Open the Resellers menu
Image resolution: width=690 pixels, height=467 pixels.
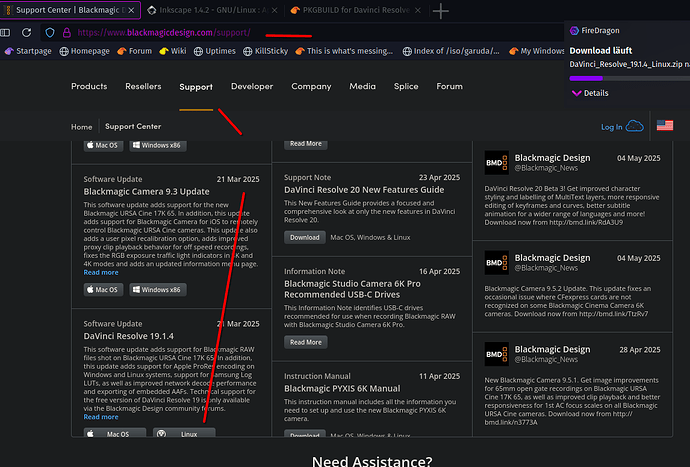[x=143, y=86]
